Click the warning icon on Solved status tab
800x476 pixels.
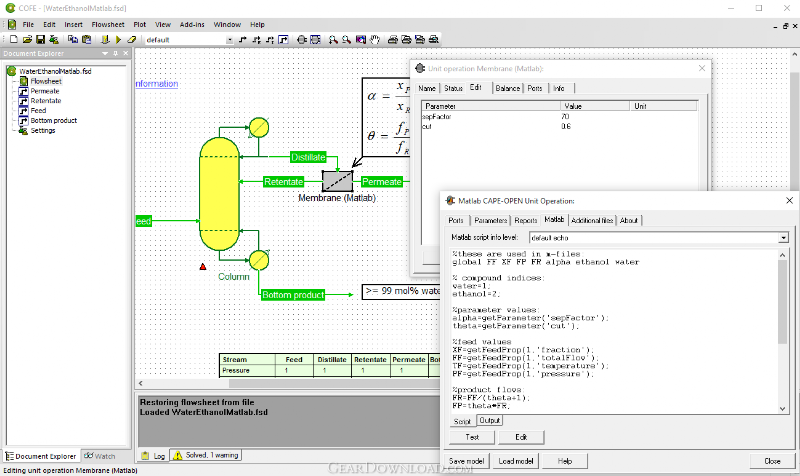click(x=178, y=455)
